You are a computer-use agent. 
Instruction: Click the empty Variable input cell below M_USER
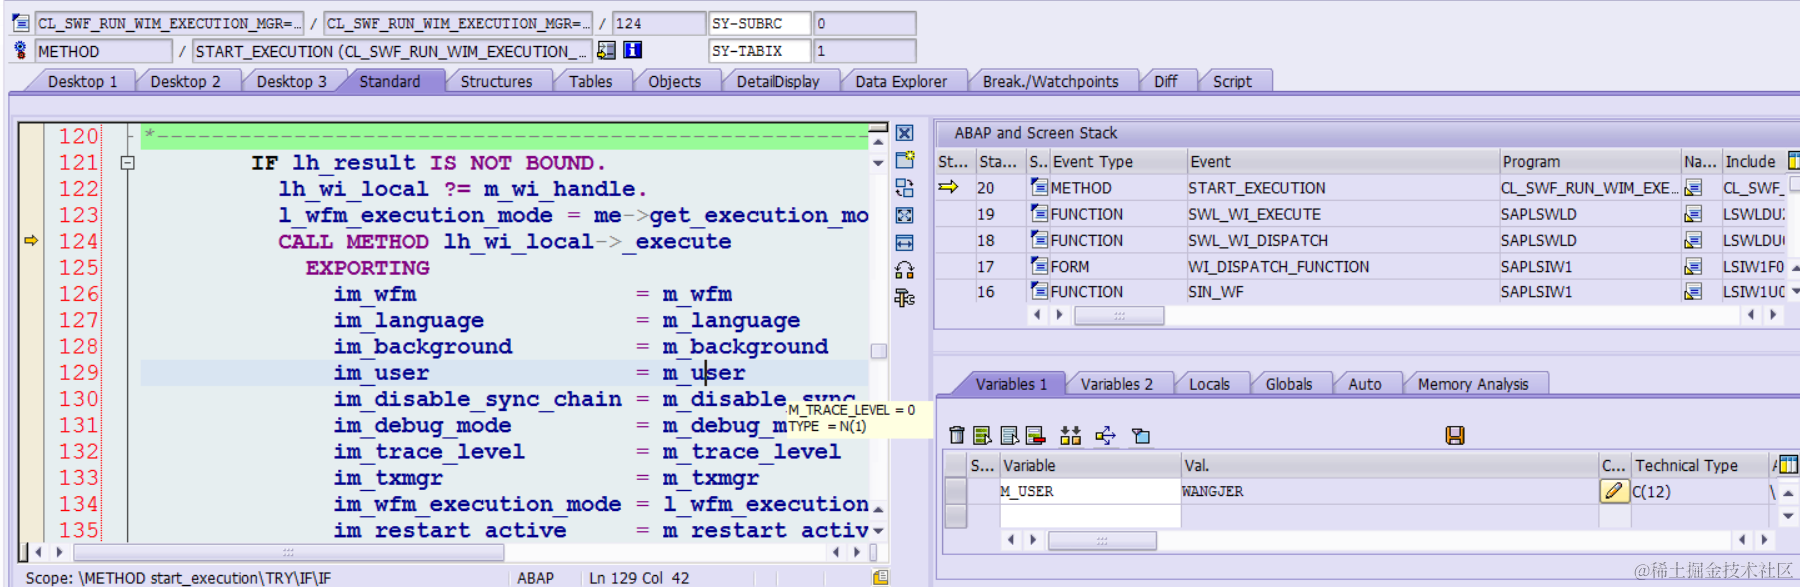(x=1090, y=516)
